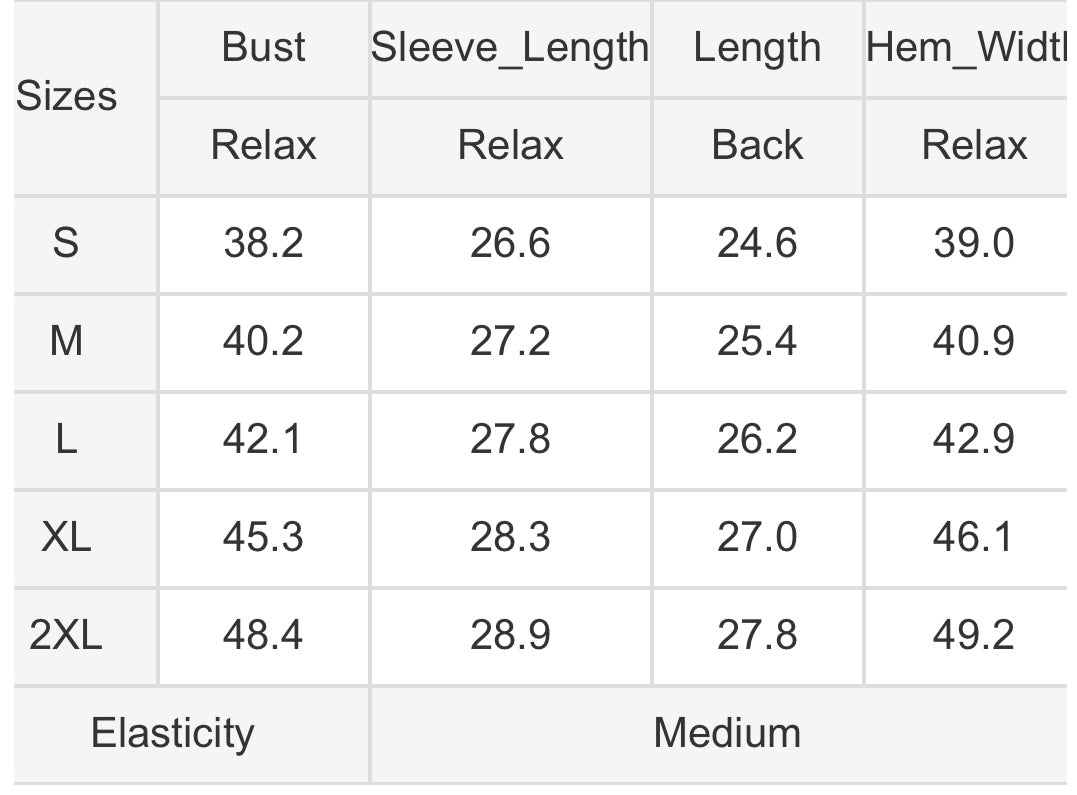
Task: Select hem width value 39.0
Action: (x=973, y=243)
